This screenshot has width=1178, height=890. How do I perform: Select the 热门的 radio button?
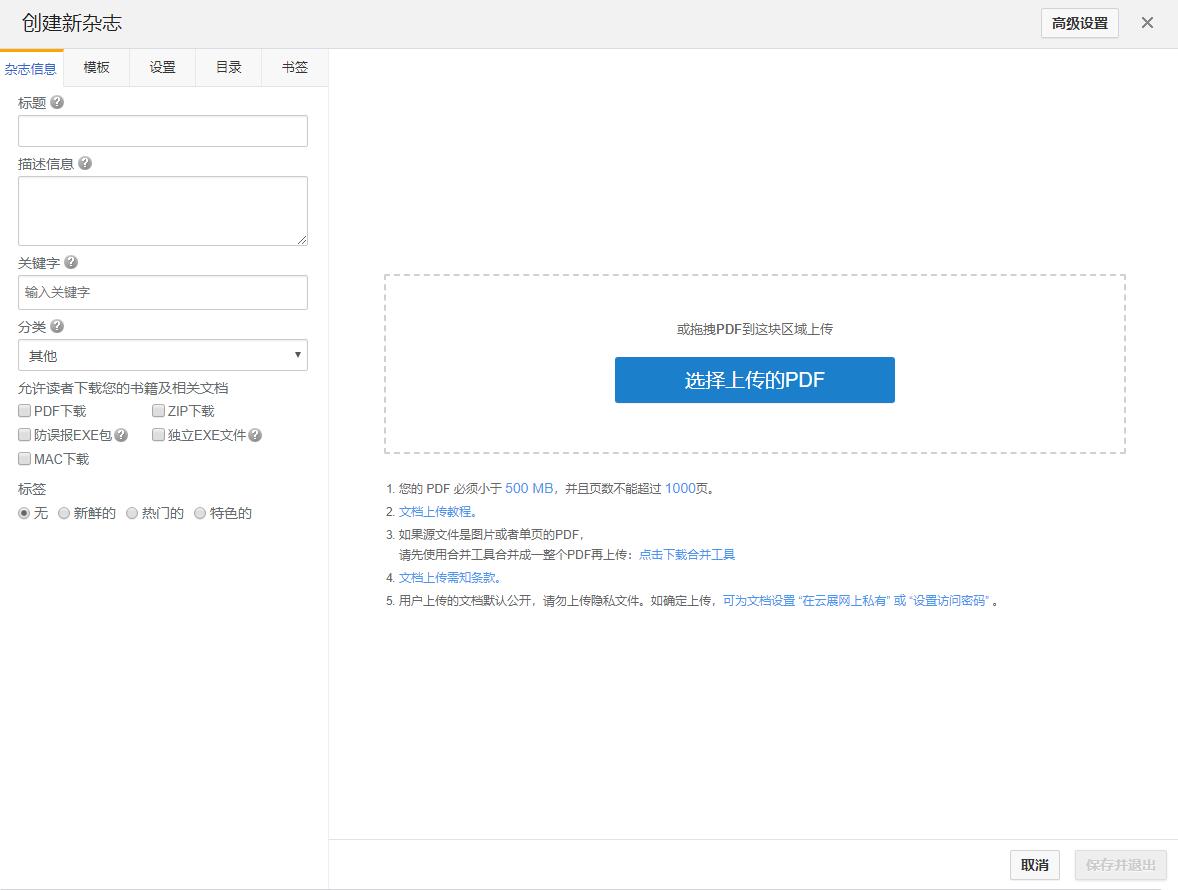point(132,513)
